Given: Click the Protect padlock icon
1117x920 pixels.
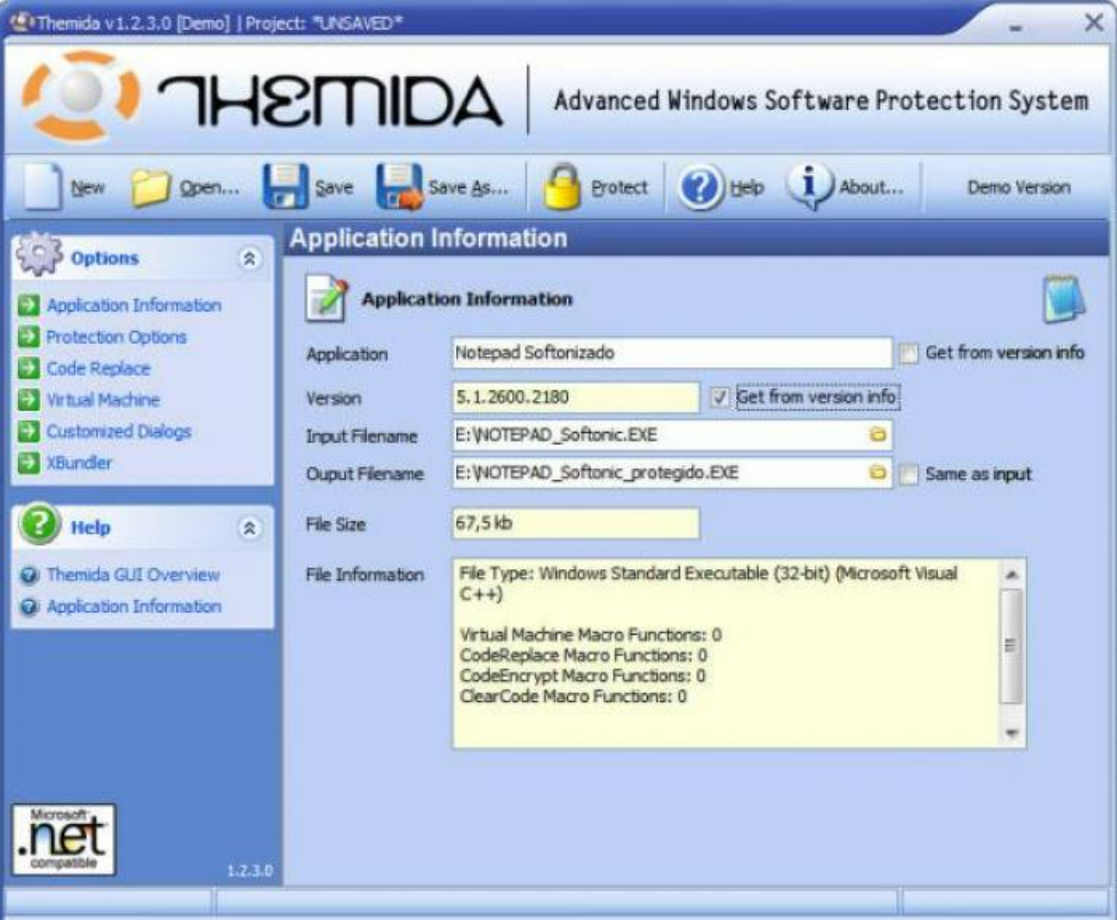Looking at the screenshot, I should coord(562,187).
